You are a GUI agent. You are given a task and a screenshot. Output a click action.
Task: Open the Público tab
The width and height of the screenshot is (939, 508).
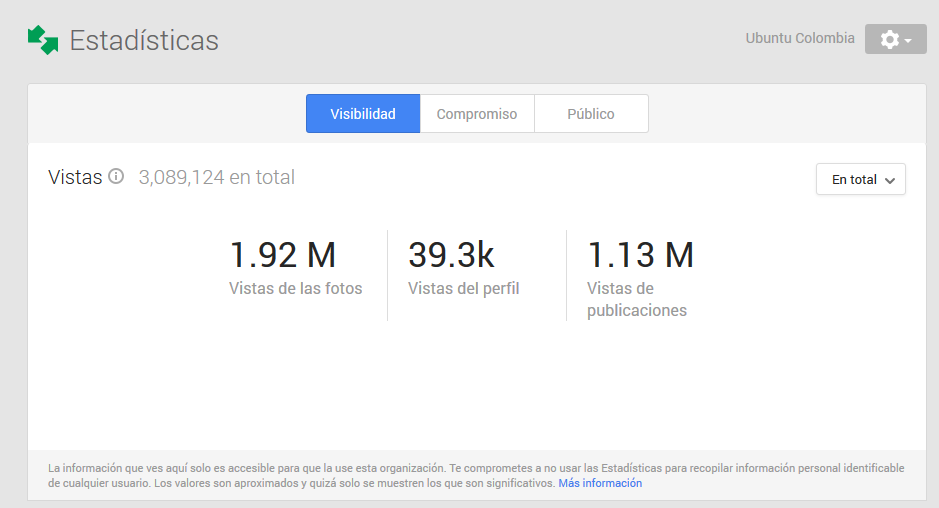[x=591, y=114]
